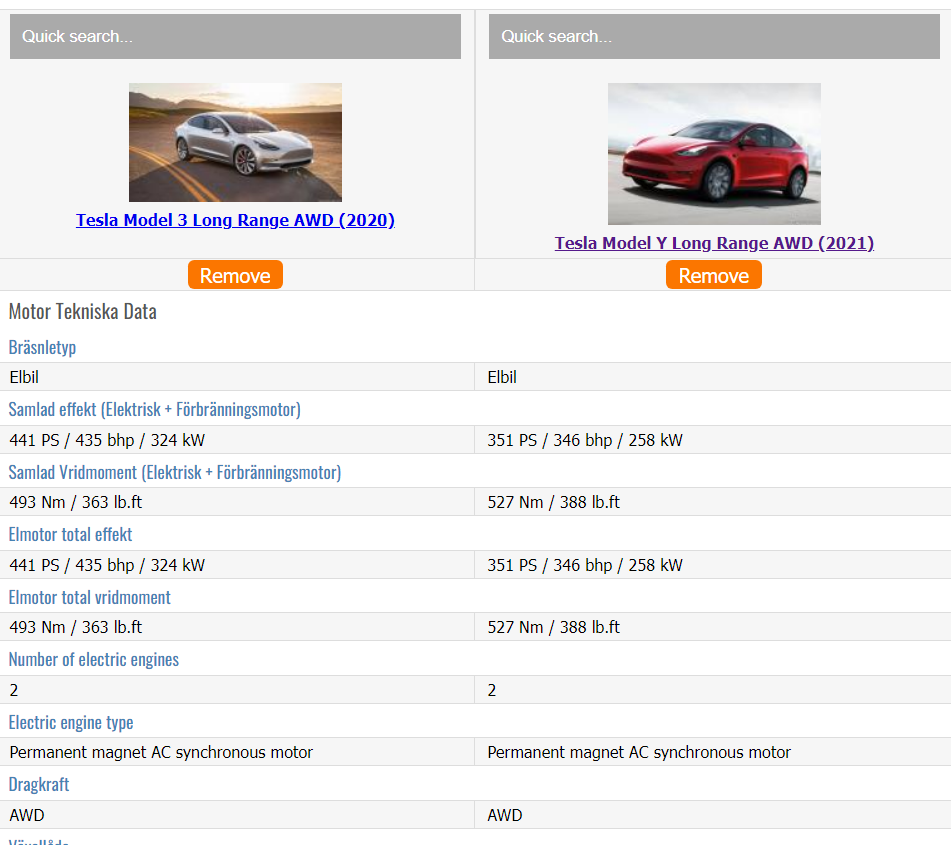This screenshot has height=845, width=951.
Task: Select Elmotor total effekt 441 PS value
Action: point(237,565)
